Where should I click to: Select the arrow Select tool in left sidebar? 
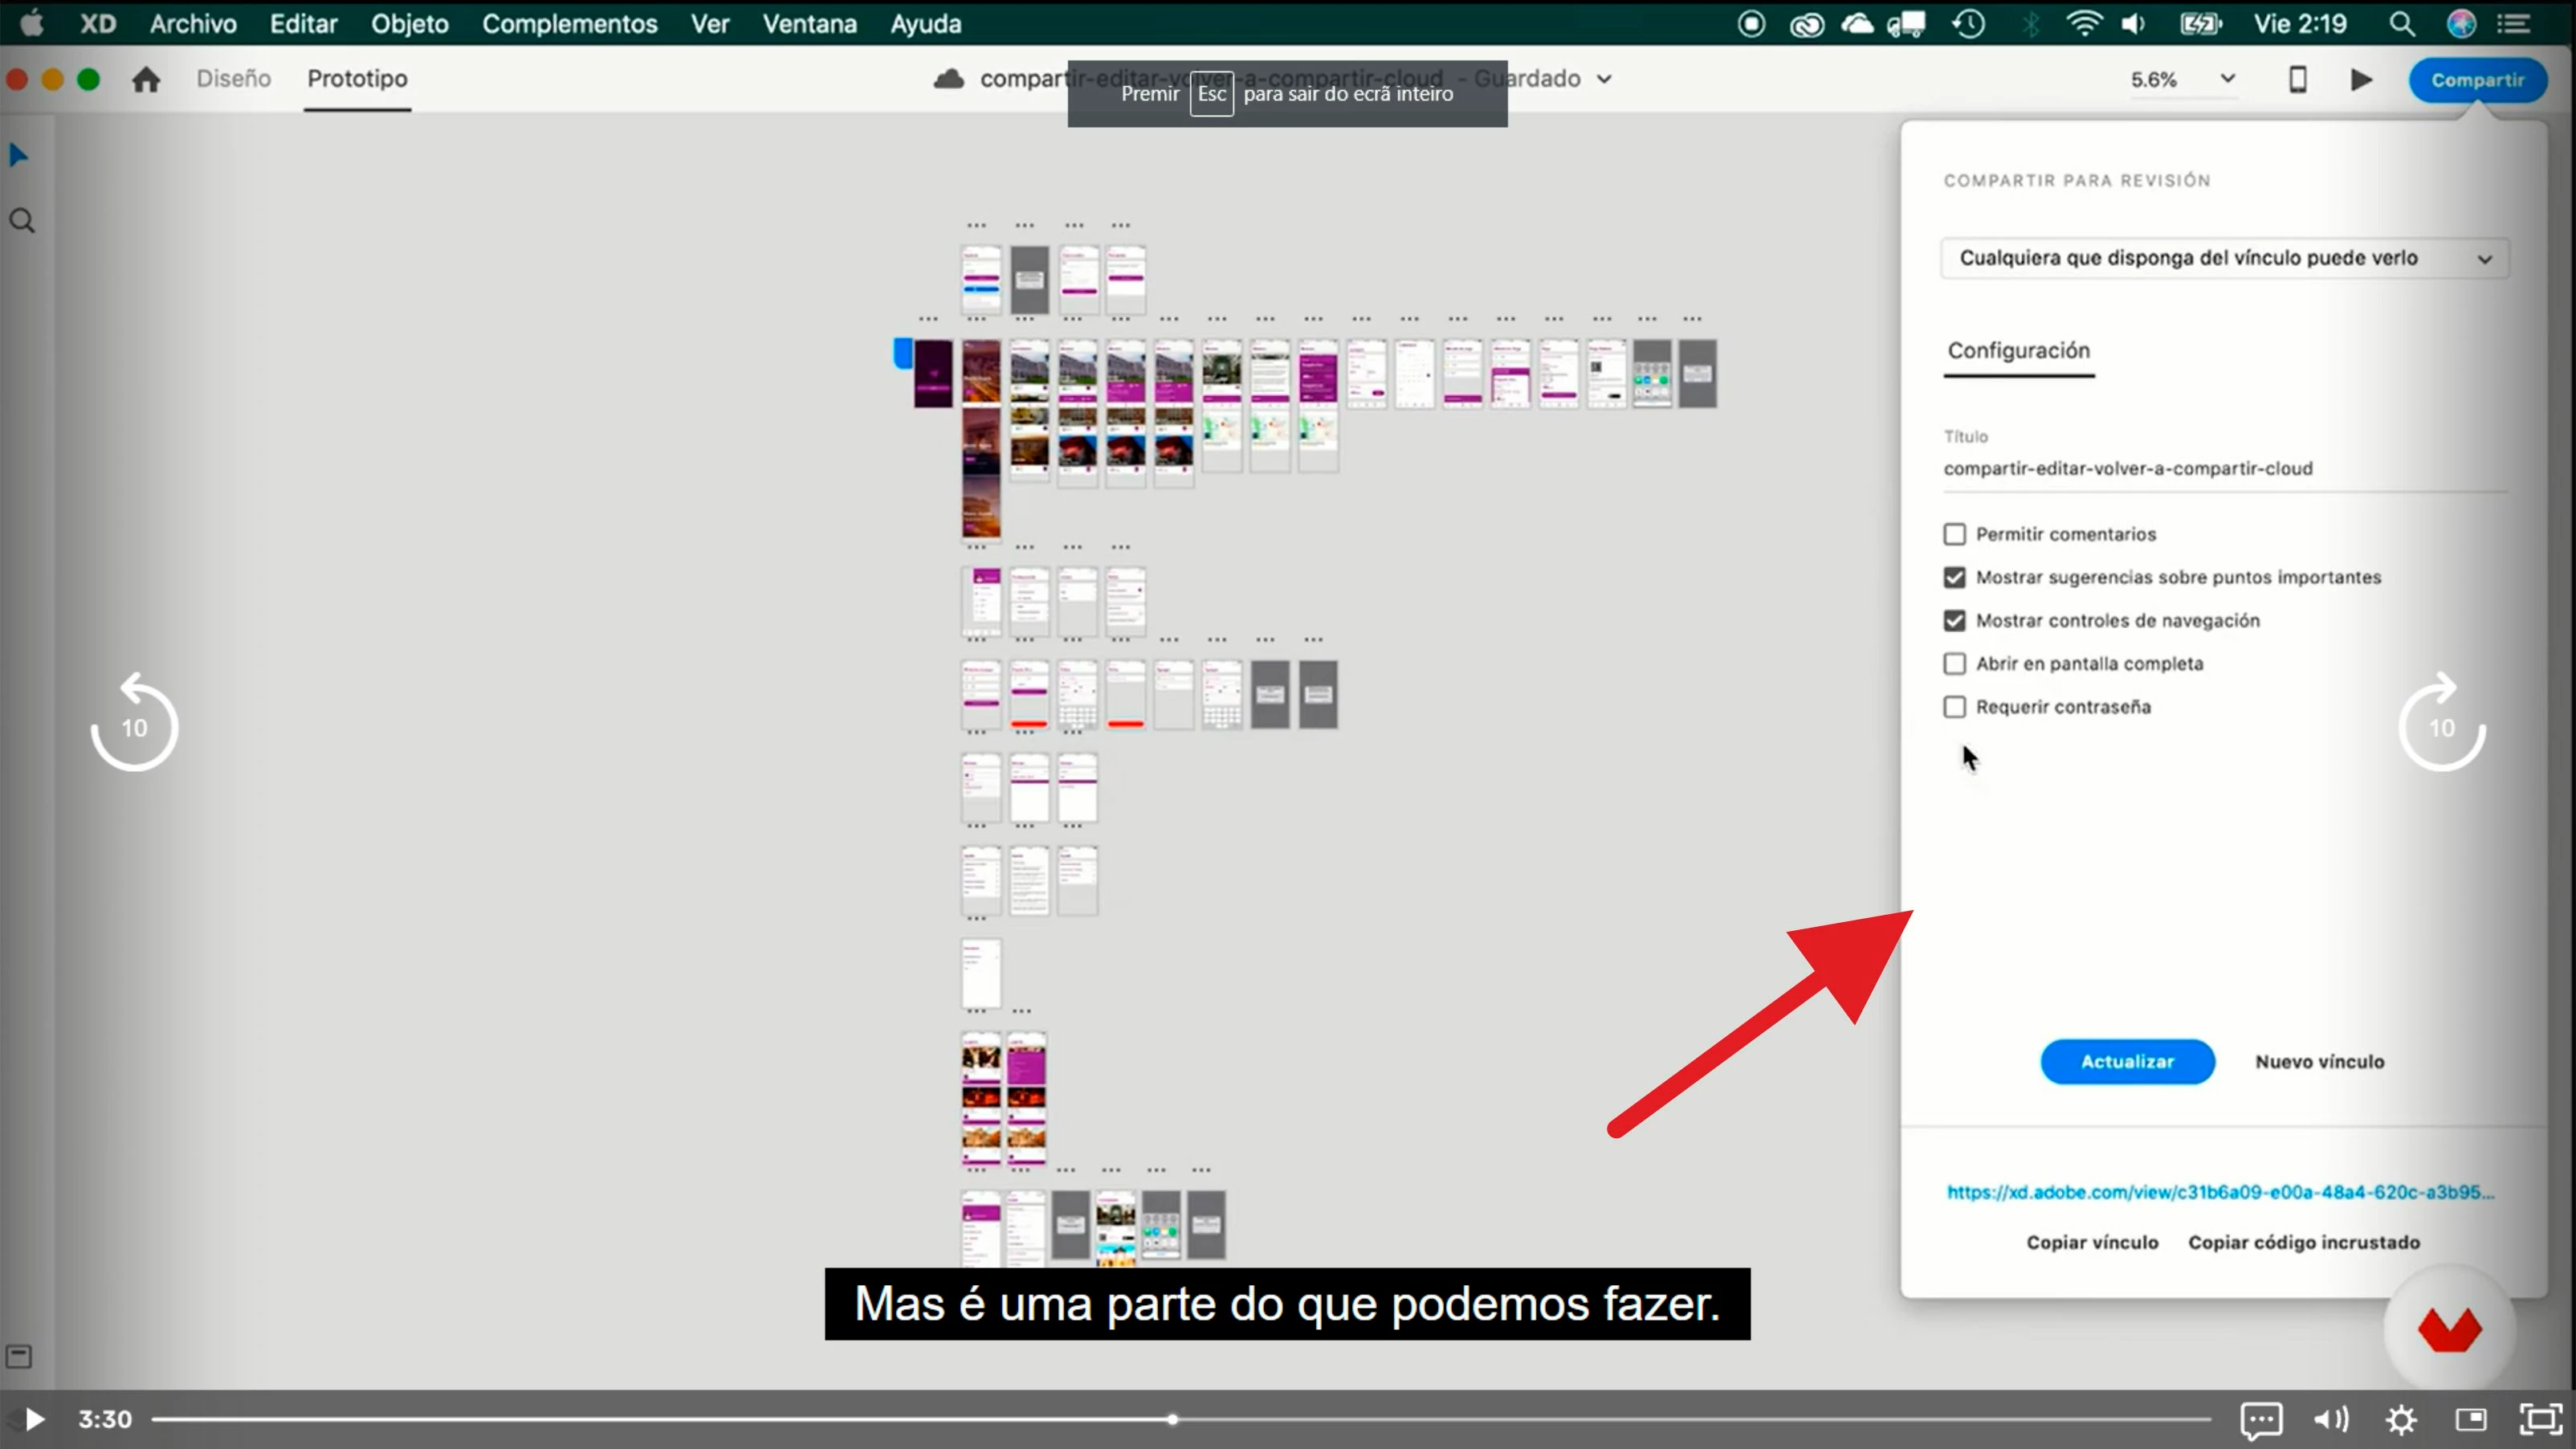pos(18,155)
